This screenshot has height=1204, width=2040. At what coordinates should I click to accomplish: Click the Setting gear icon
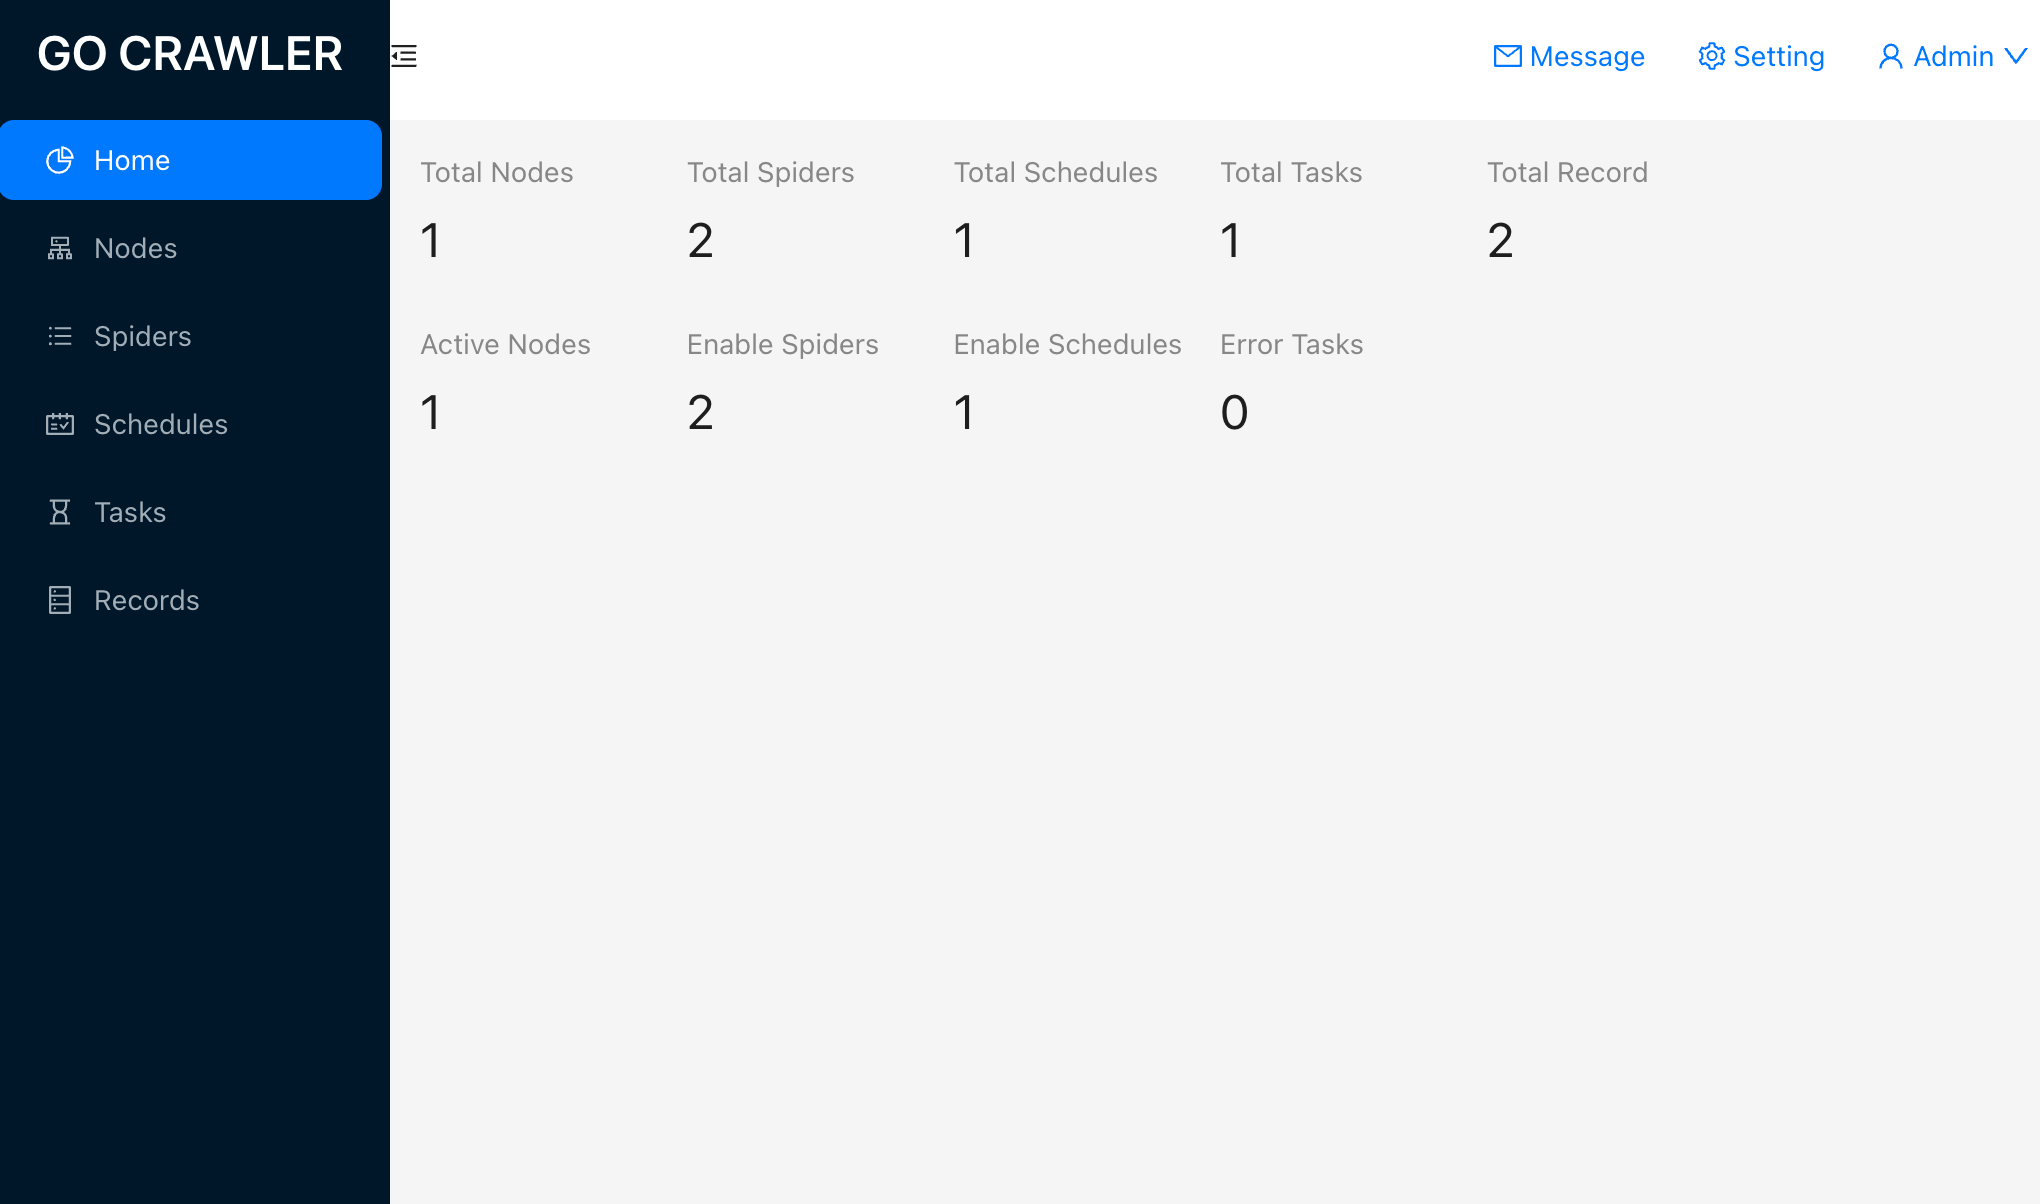(x=1711, y=56)
